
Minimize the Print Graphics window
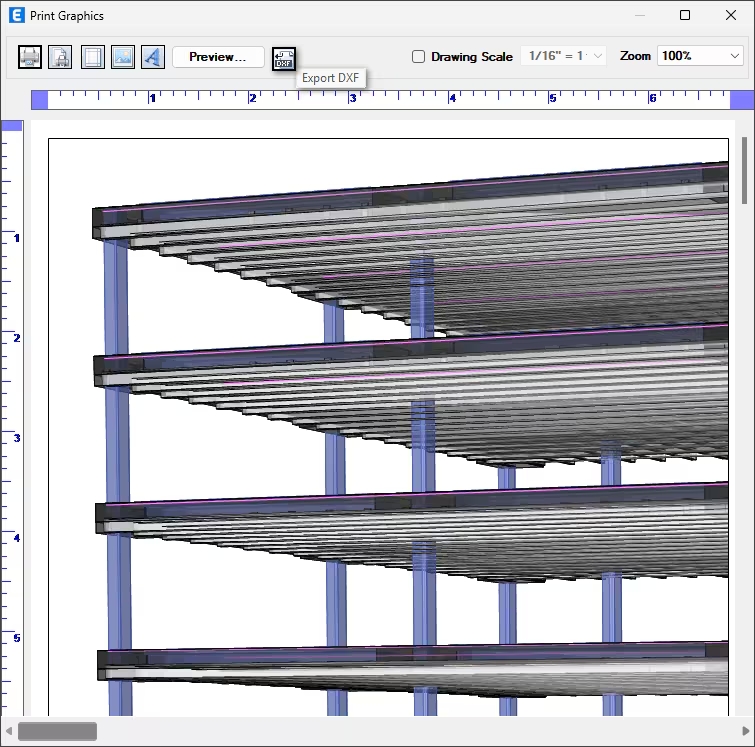click(639, 16)
